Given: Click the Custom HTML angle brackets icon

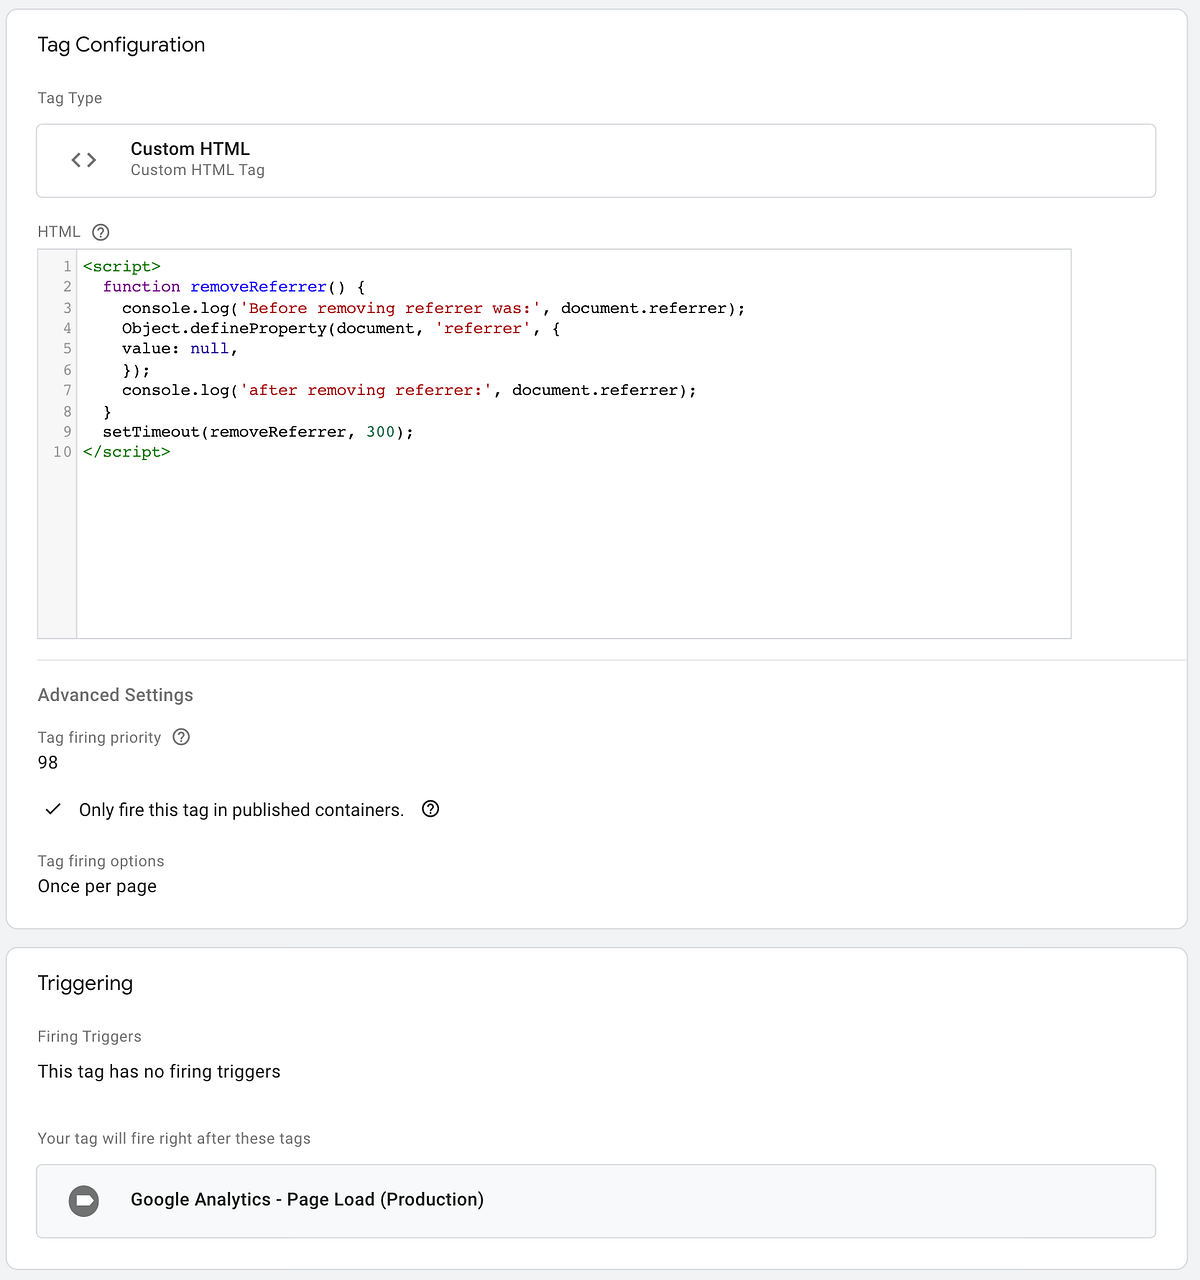Looking at the screenshot, I should point(83,159).
